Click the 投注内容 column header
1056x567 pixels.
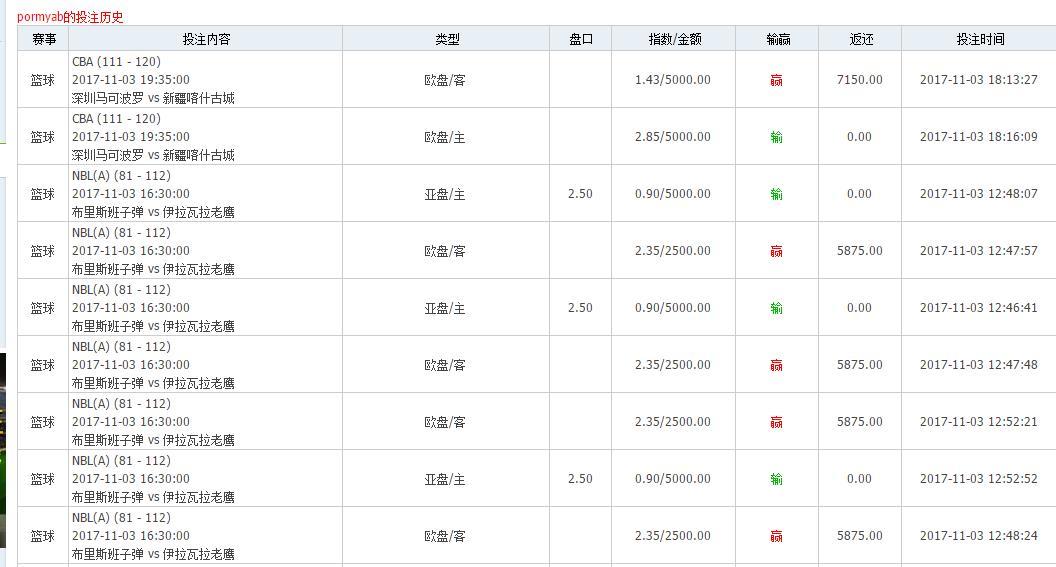206,40
